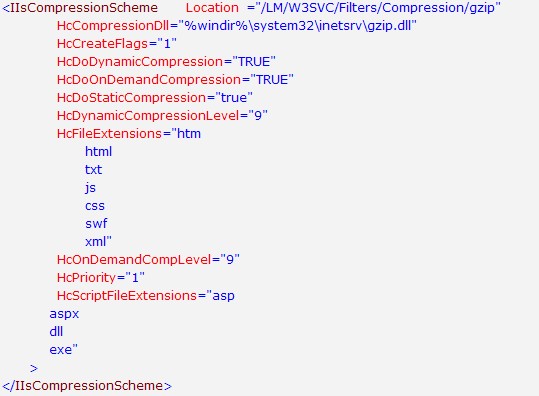Click the HcScriptFileExtensions attribute name
The height and width of the screenshot is (396, 539).
click(x=127, y=296)
